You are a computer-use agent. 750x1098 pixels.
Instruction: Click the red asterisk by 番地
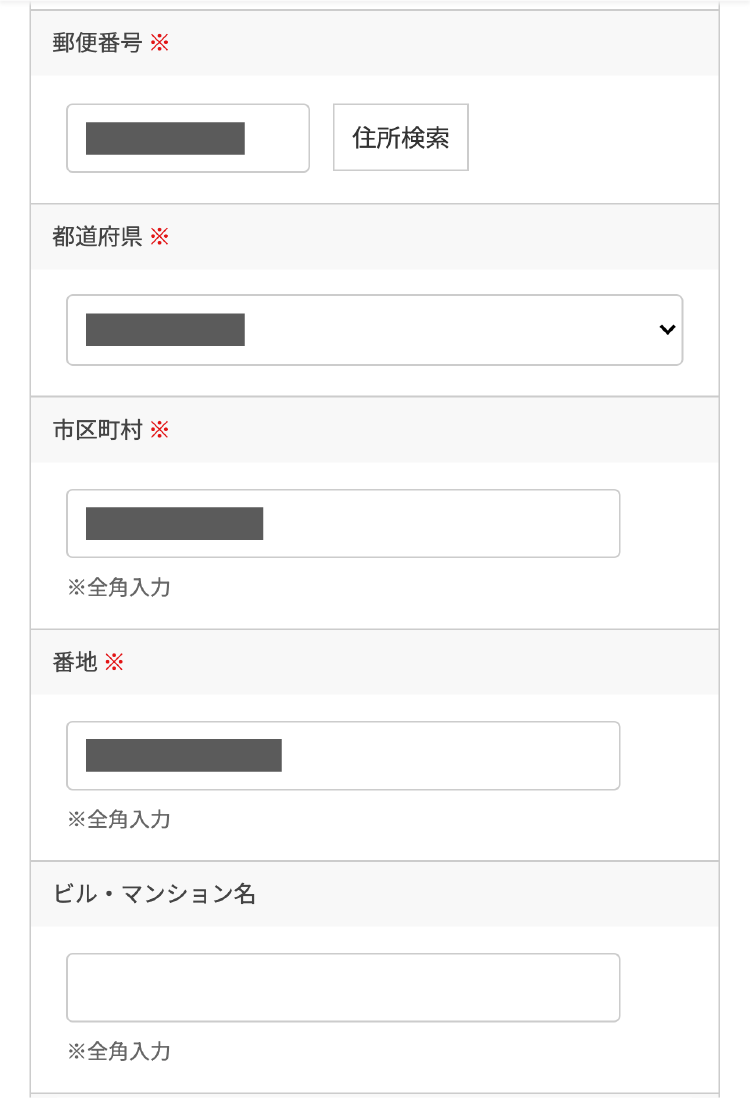click(x=113, y=662)
